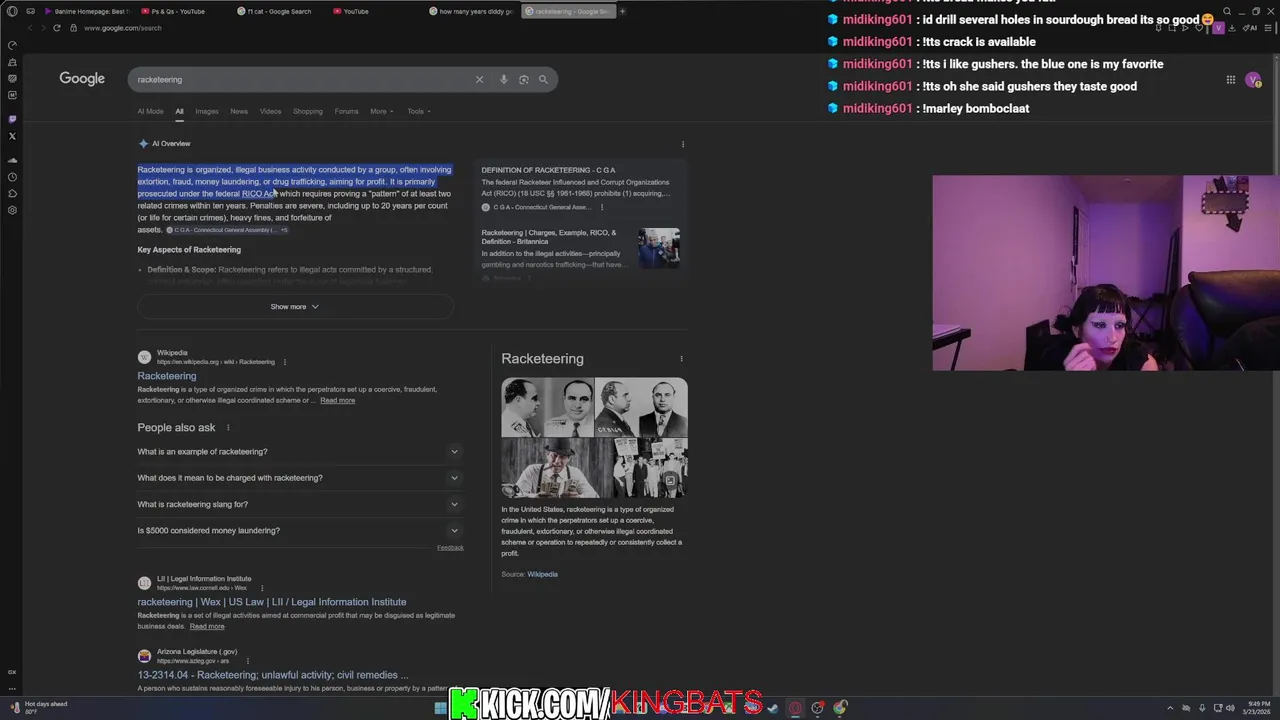Open Wikipedia Racketeering result link
Image resolution: width=1280 pixels, height=720 pixels.
point(167,376)
